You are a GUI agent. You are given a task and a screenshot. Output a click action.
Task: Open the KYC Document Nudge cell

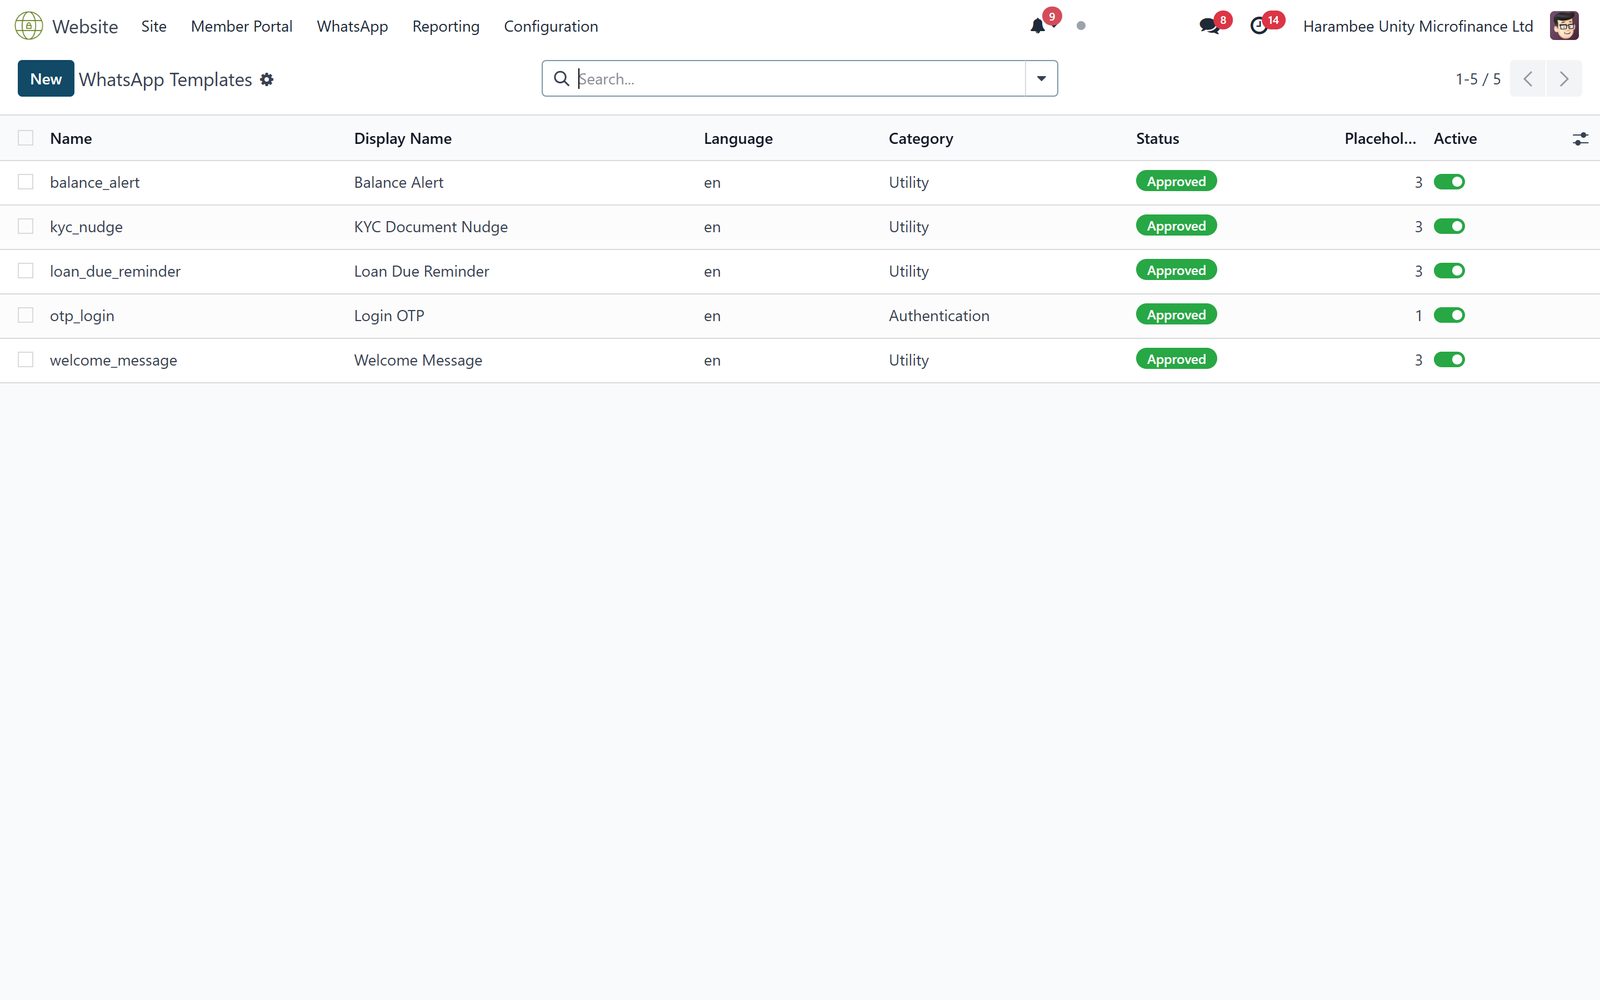431,227
